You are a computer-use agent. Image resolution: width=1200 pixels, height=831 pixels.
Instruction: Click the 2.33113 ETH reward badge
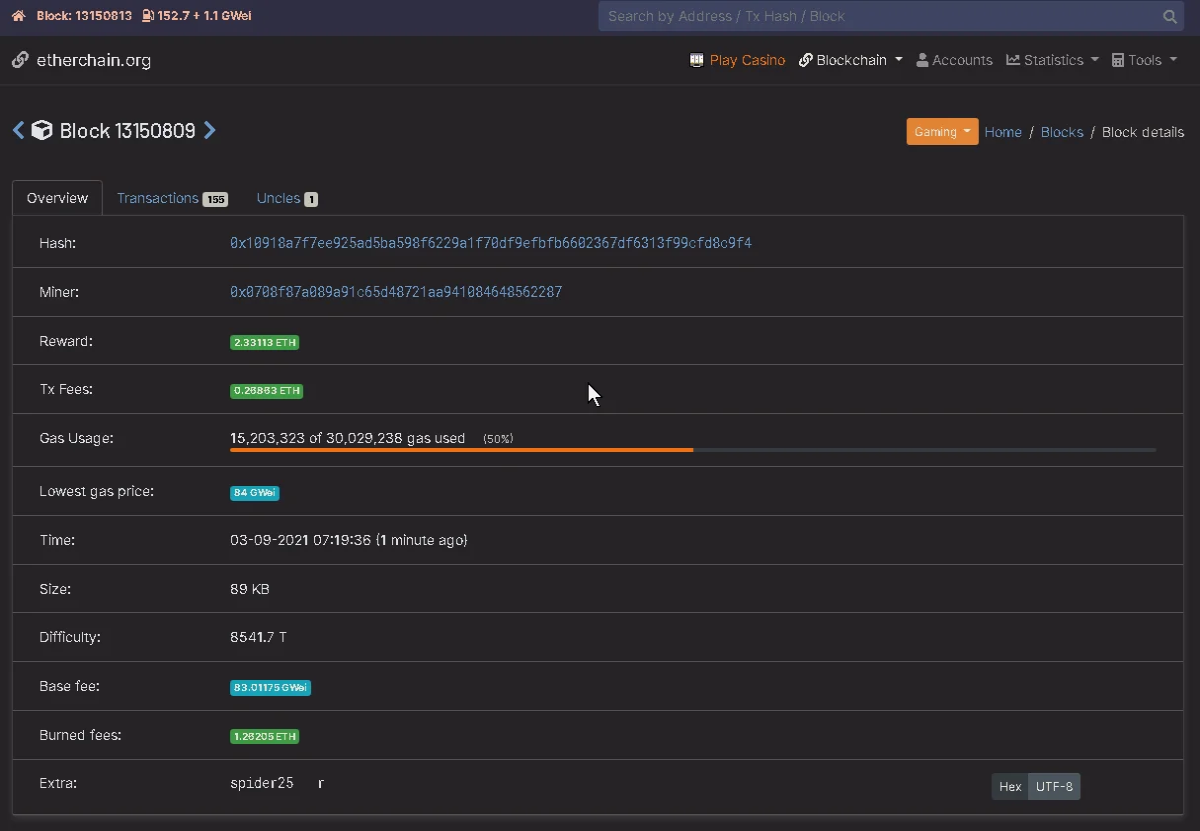[x=265, y=342]
